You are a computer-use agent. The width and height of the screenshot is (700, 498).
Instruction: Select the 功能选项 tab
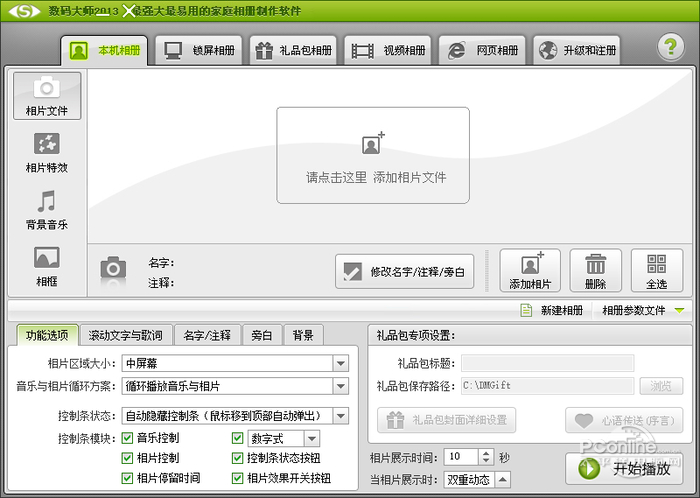[47, 335]
